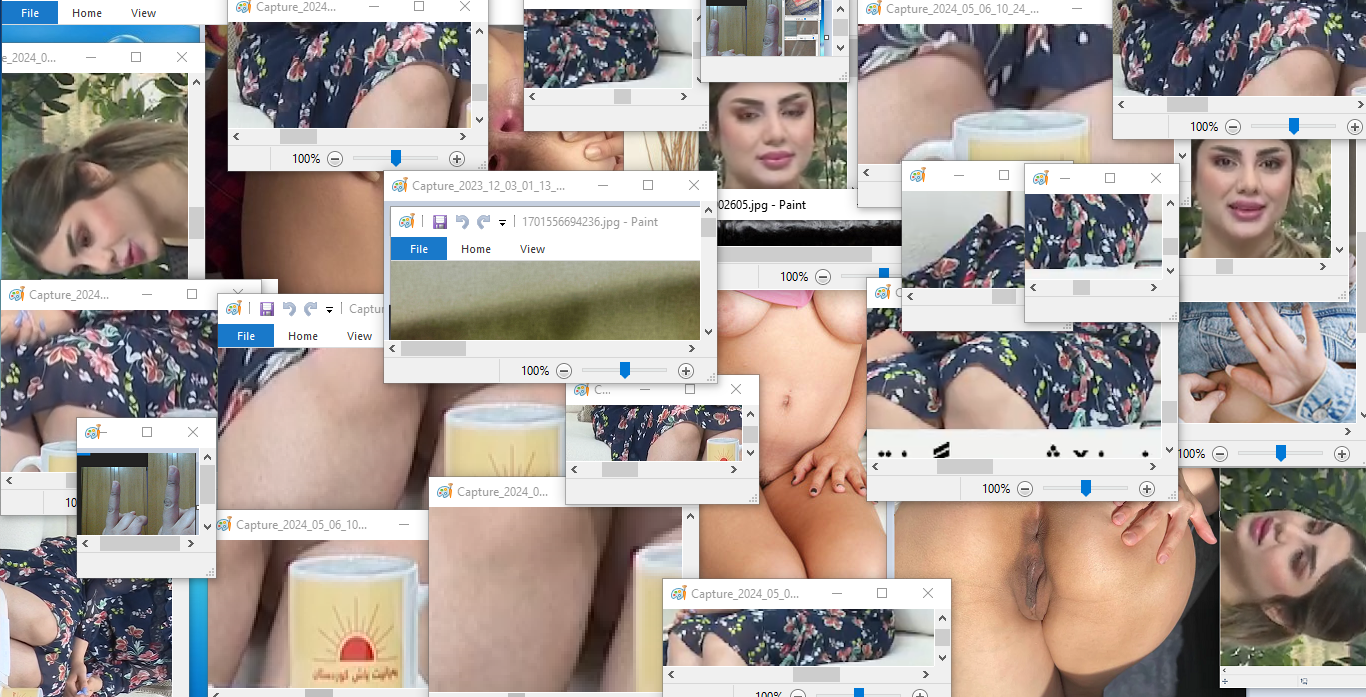Open the File tab in 1701556694236.jpg Paint
This screenshot has height=697, width=1366.
tap(419, 249)
